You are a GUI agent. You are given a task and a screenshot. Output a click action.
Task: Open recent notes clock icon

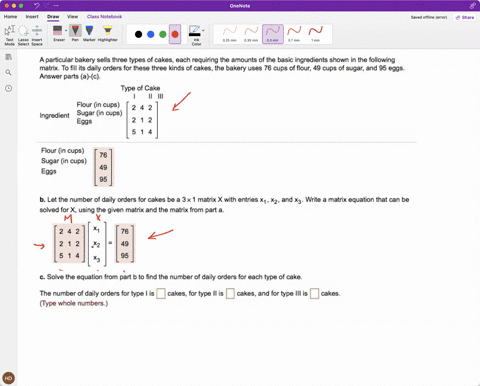[9, 88]
